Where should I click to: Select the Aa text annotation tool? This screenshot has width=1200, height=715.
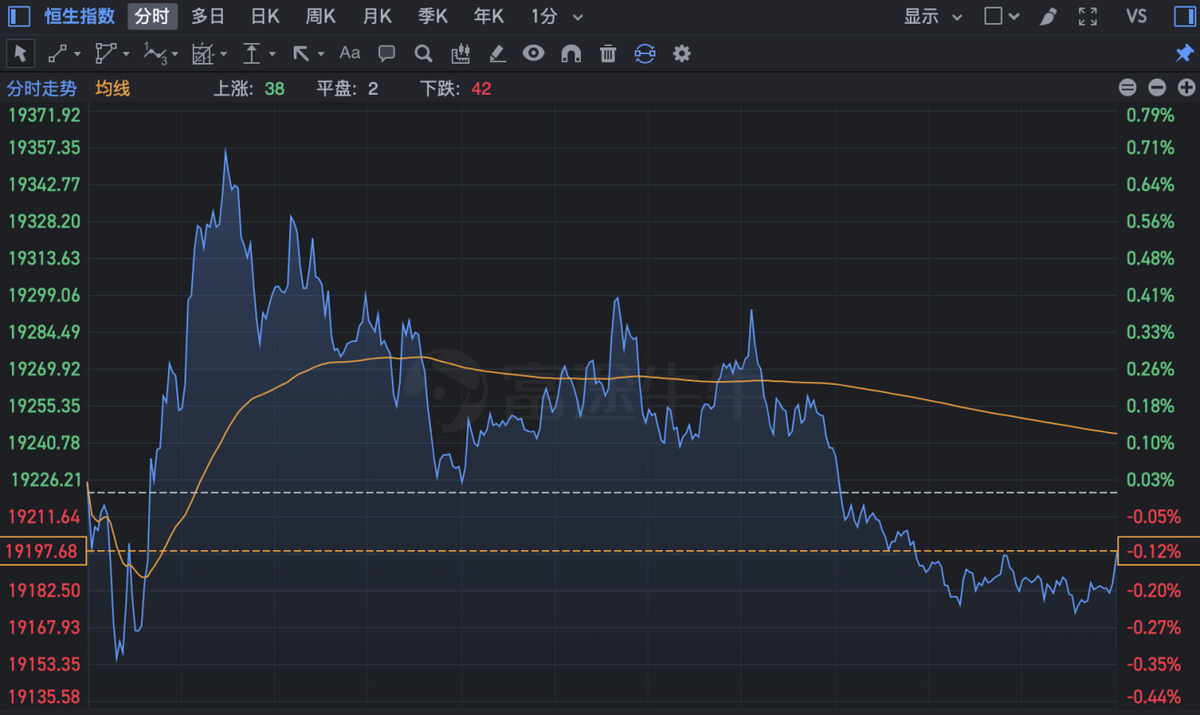pos(349,53)
